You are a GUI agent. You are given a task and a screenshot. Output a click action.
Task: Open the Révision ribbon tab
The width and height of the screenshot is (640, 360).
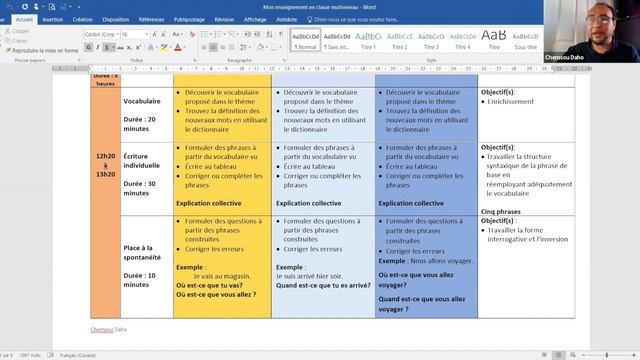(x=224, y=20)
